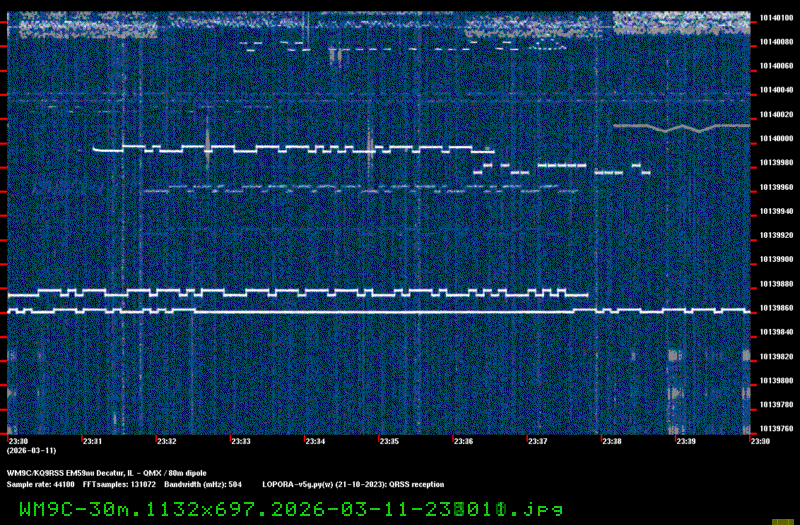
Task: Click the 23:37 time tick label
Action: [538, 441]
